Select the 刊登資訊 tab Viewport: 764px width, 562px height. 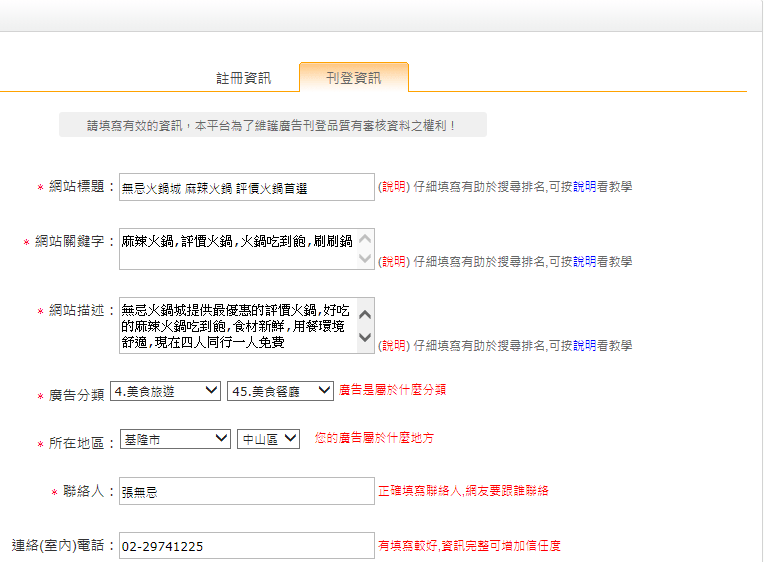[x=353, y=77]
